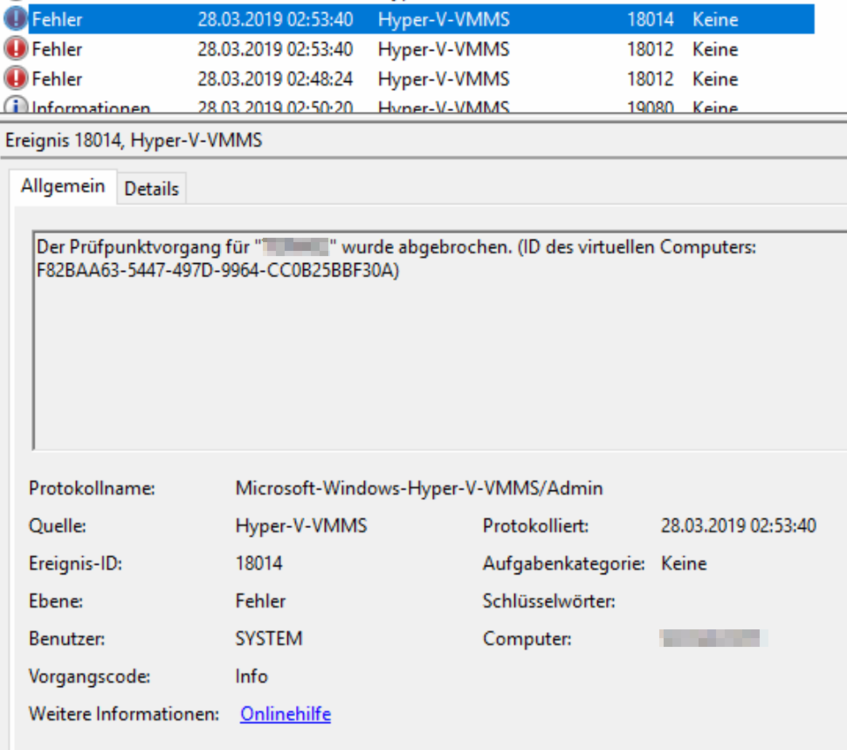The height and width of the screenshot is (750, 847).
Task: Switch to the Details tab
Action: click(x=151, y=189)
